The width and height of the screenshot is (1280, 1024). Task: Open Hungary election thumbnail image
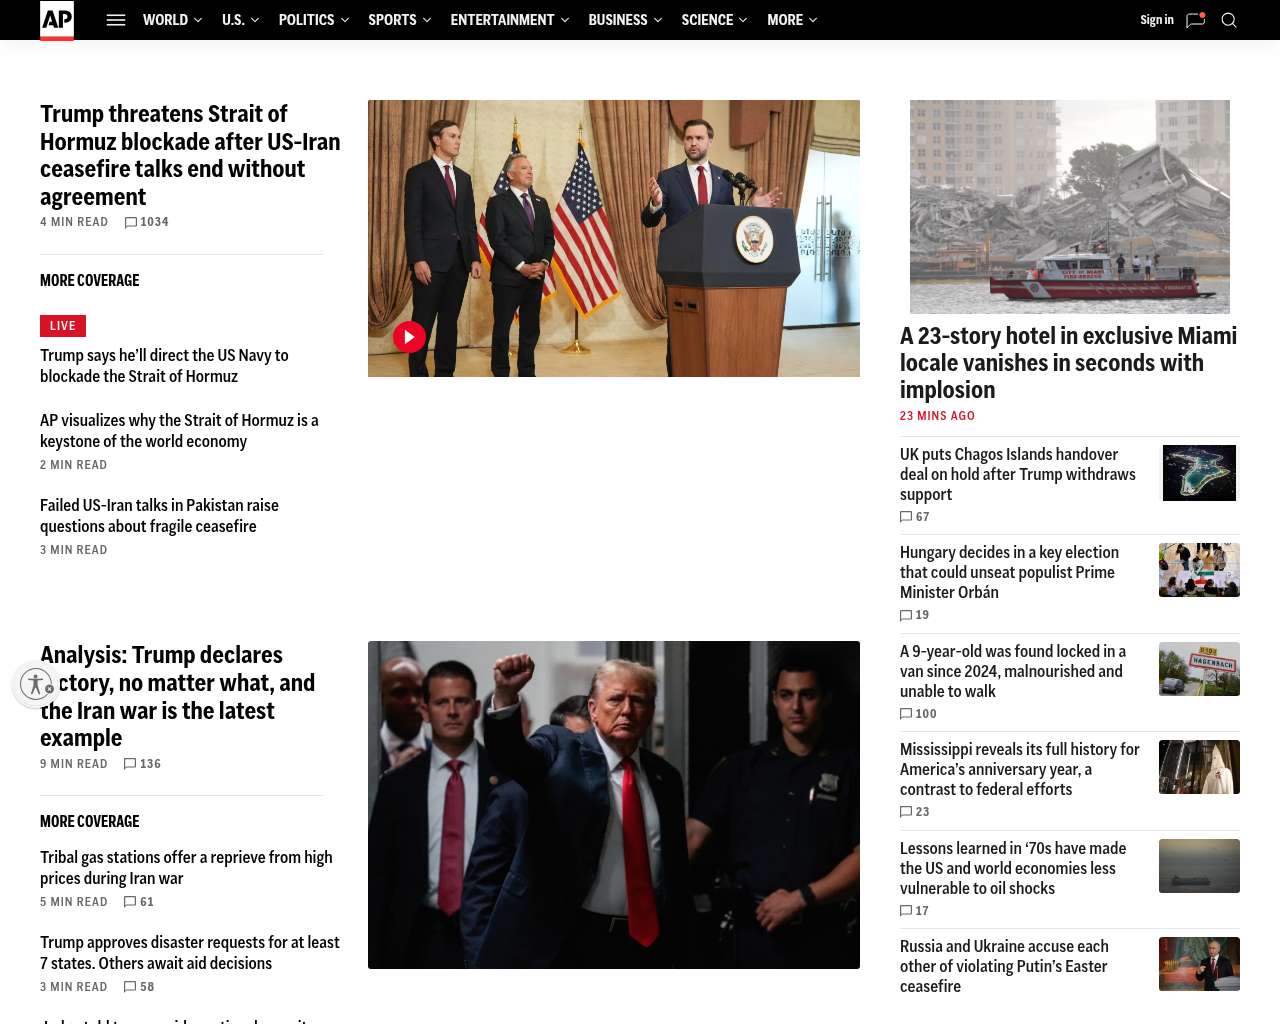pos(1199,570)
